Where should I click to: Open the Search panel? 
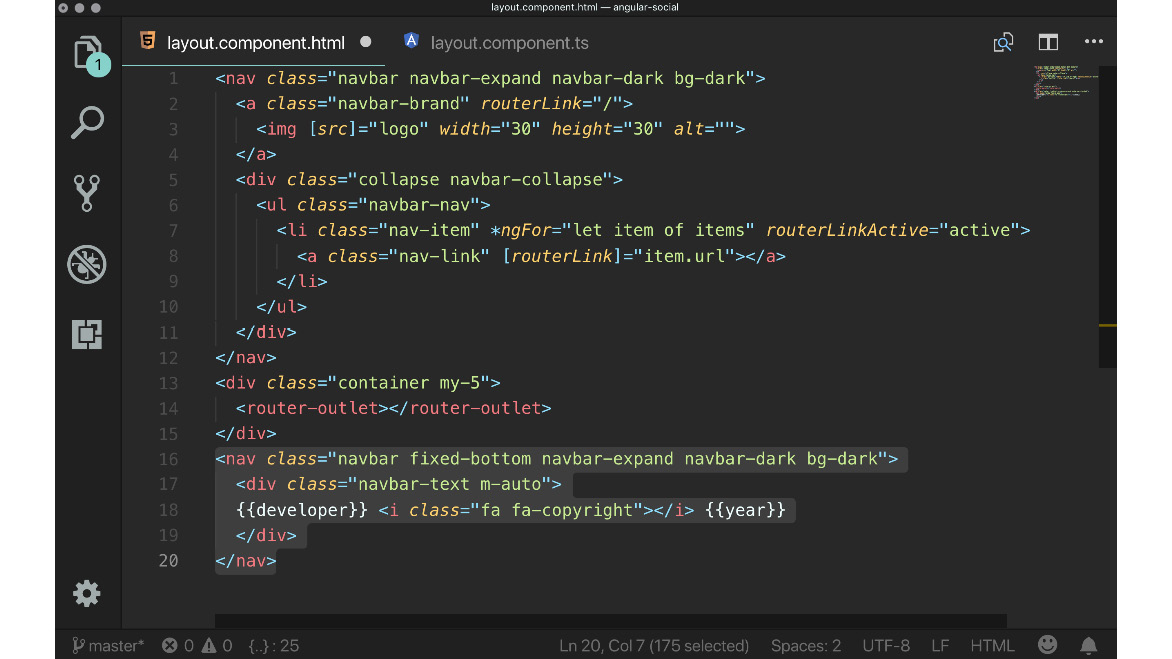click(87, 122)
